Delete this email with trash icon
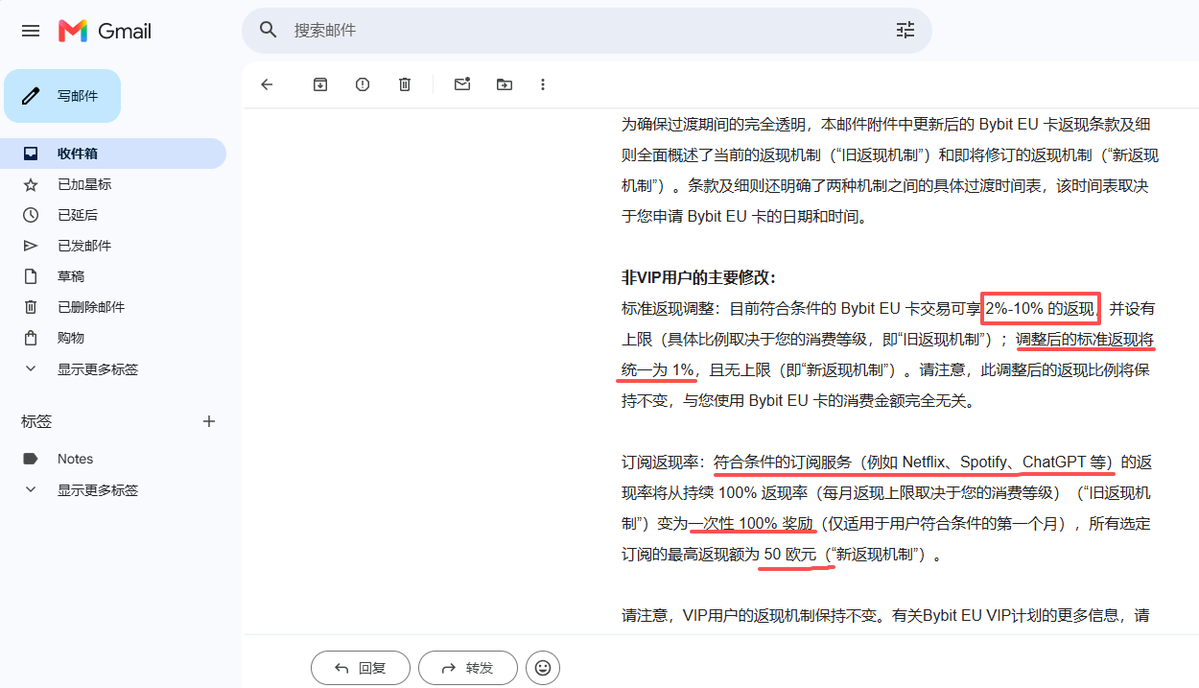Image resolution: width=1199 pixels, height=688 pixels. [405, 84]
